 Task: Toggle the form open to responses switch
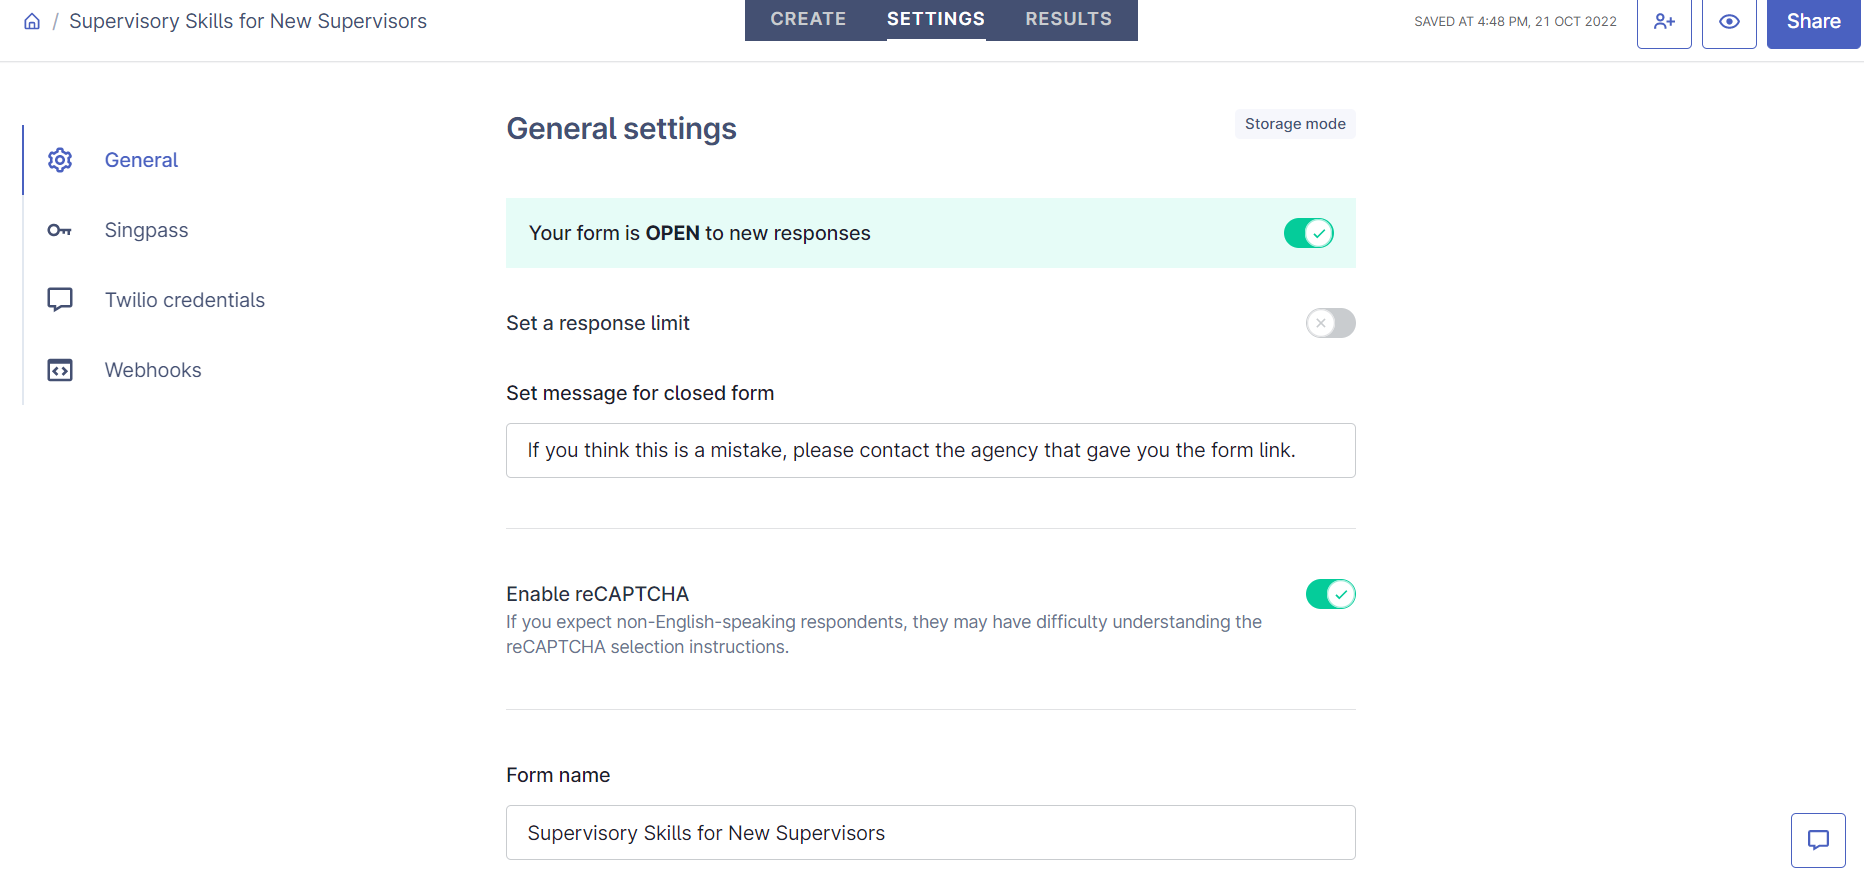1309,233
